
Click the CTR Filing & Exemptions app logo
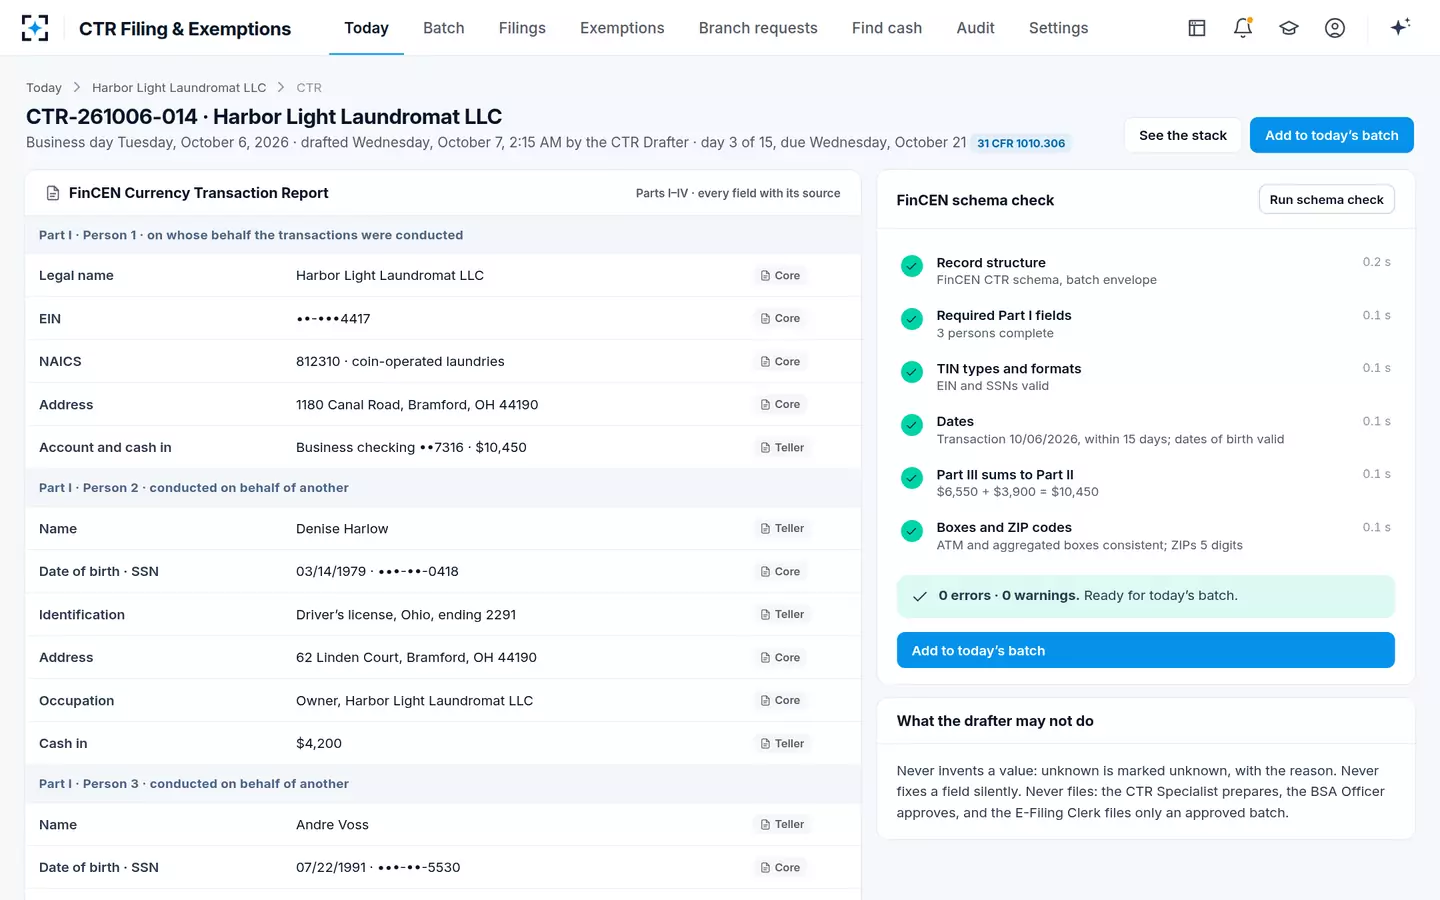tap(35, 28)
